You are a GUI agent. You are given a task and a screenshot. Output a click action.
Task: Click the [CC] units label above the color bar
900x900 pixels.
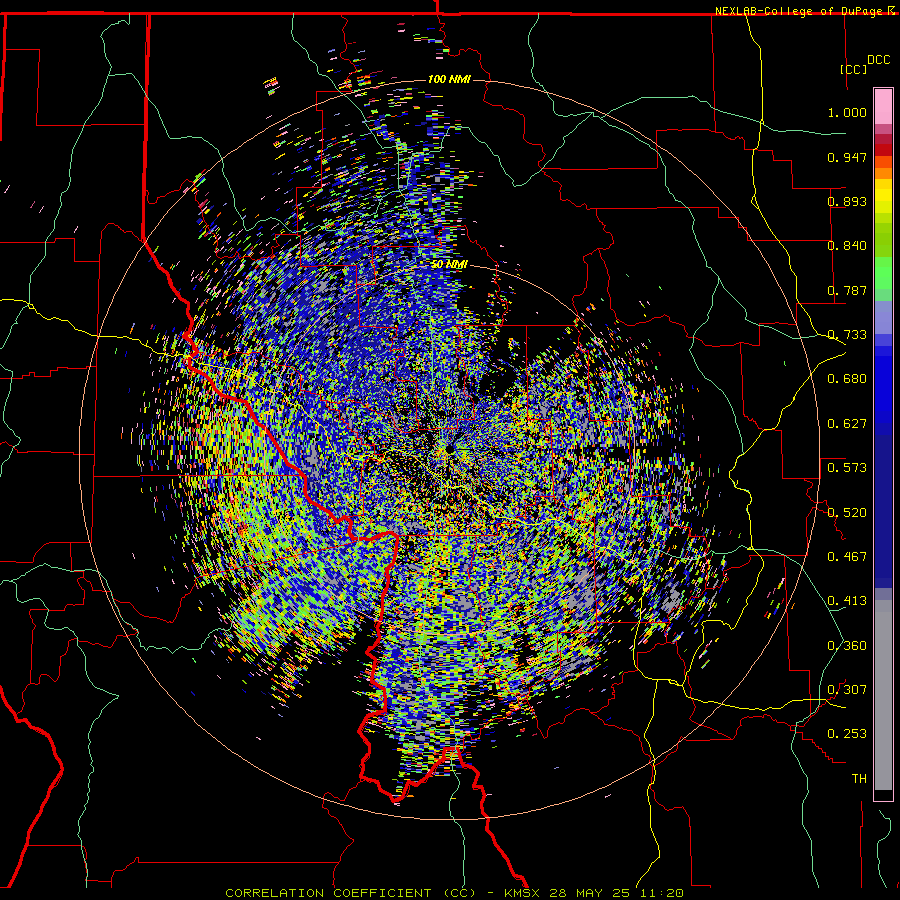pos(854,69)
